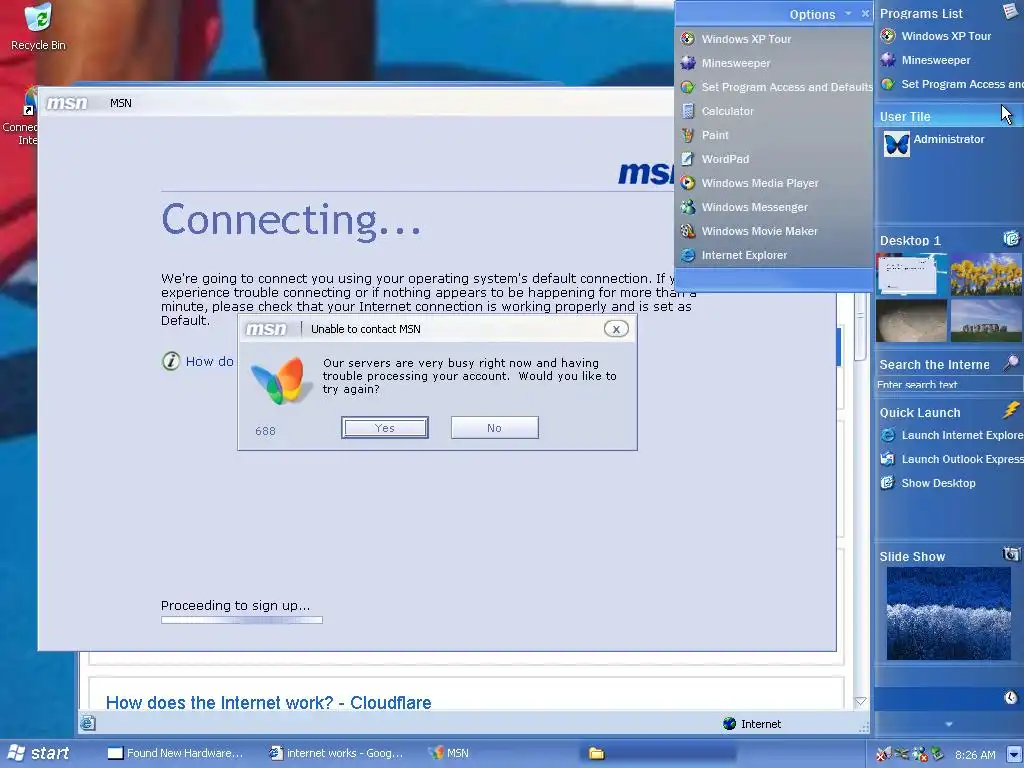Click Yes to try contacting MSN again
Screen dimensions: 1024x768
(x=385, y=428)
